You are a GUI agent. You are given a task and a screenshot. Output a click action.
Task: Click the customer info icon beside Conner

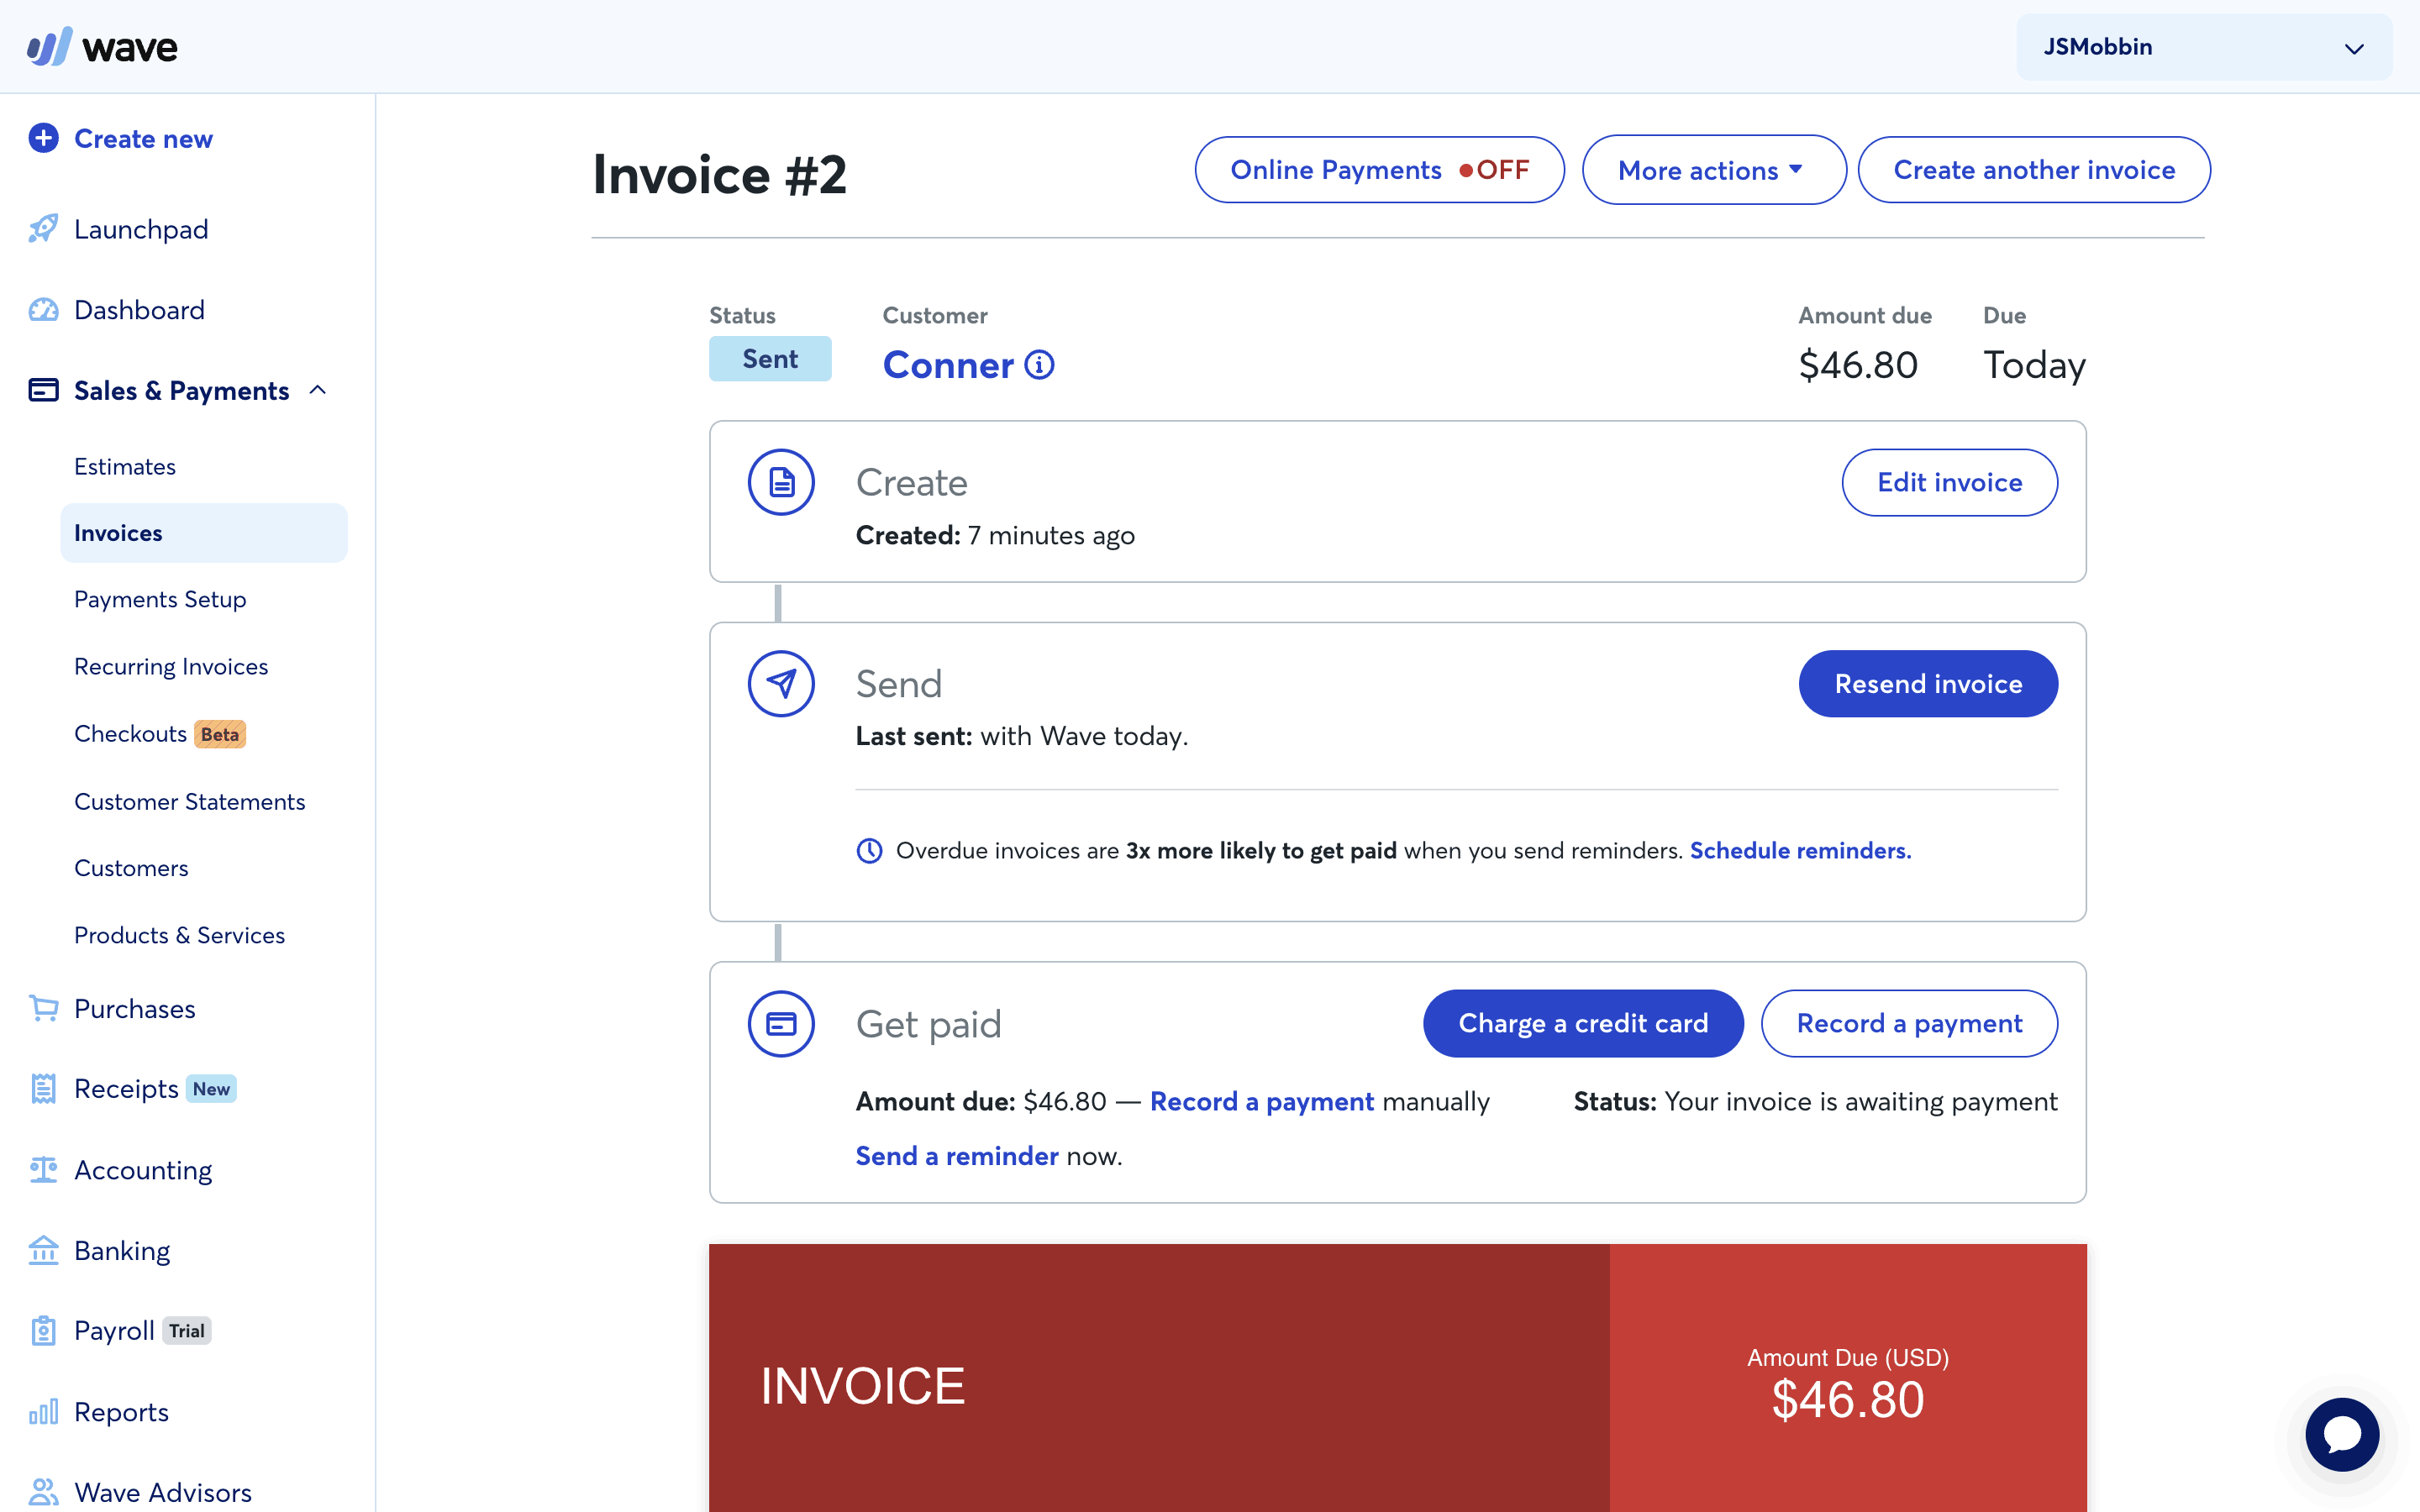point(1040,365)
